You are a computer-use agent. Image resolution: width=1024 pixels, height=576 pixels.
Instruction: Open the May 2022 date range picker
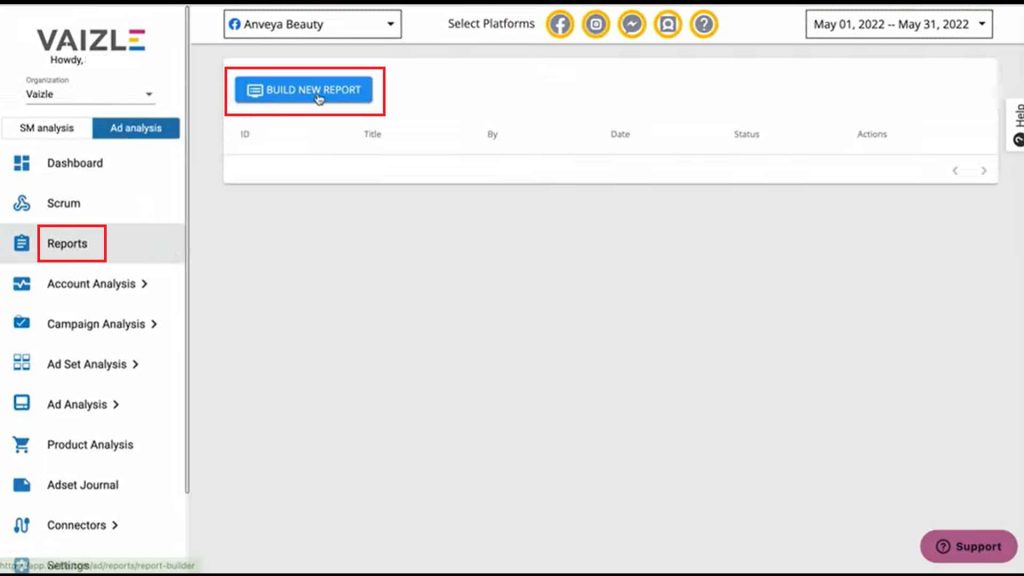(899, 24)
